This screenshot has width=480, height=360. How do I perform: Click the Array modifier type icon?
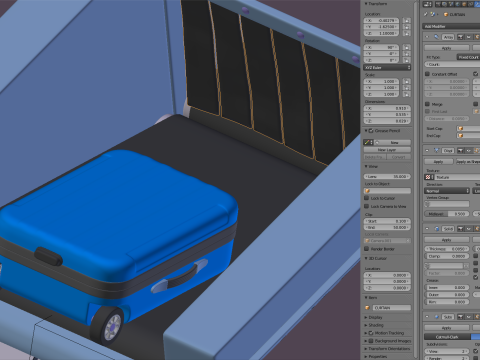click(x=436, y=37)
